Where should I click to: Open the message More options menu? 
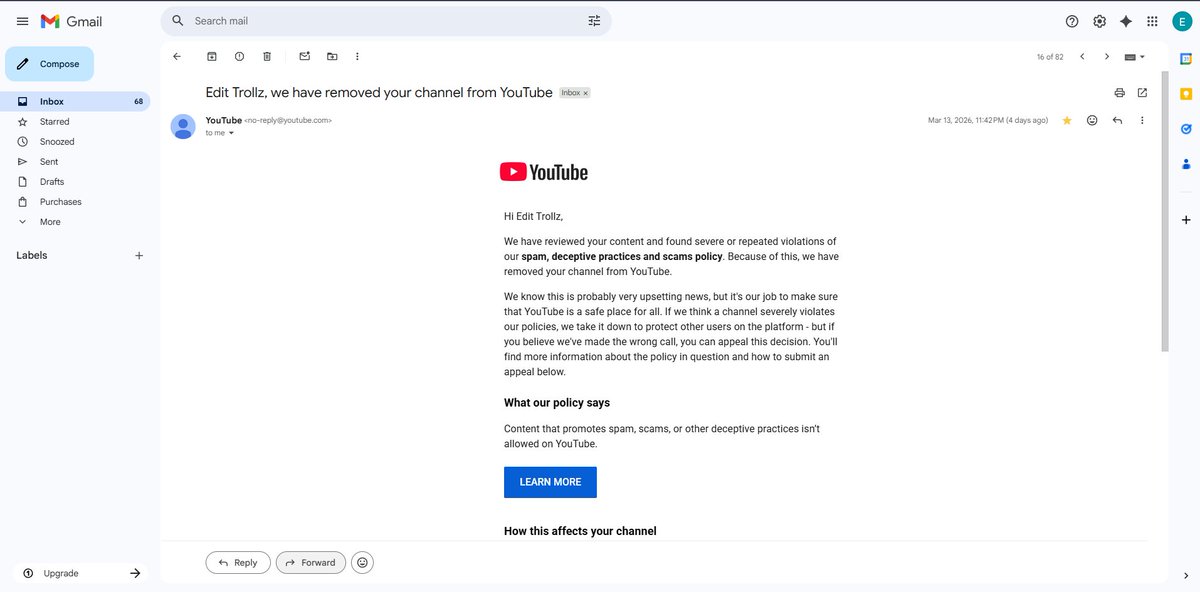[1142, 120]
